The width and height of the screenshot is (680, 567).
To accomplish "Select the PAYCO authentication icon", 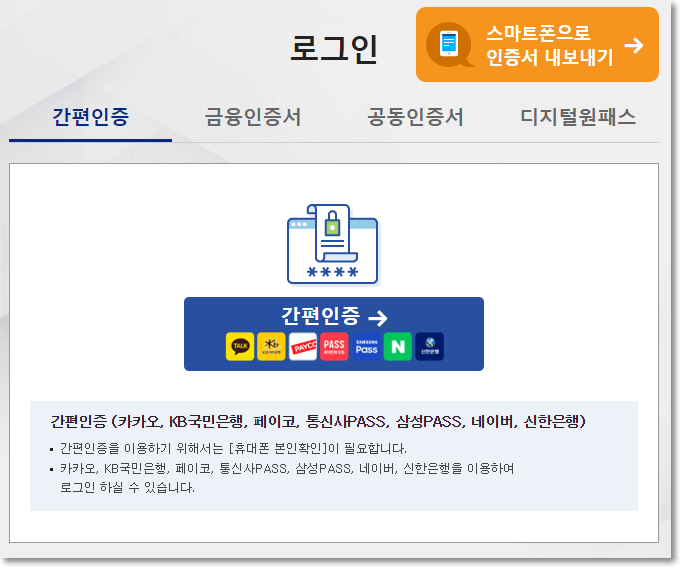I will pos(303,347).
